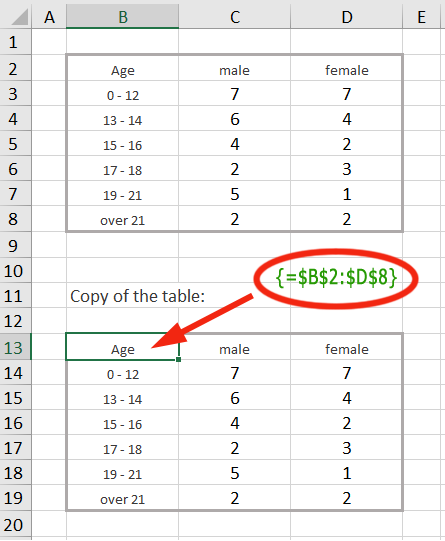Select cell C3 with male value 7
Image resolution: width=445 pixels, height=541 pixels.
click(x=235, y=93)
